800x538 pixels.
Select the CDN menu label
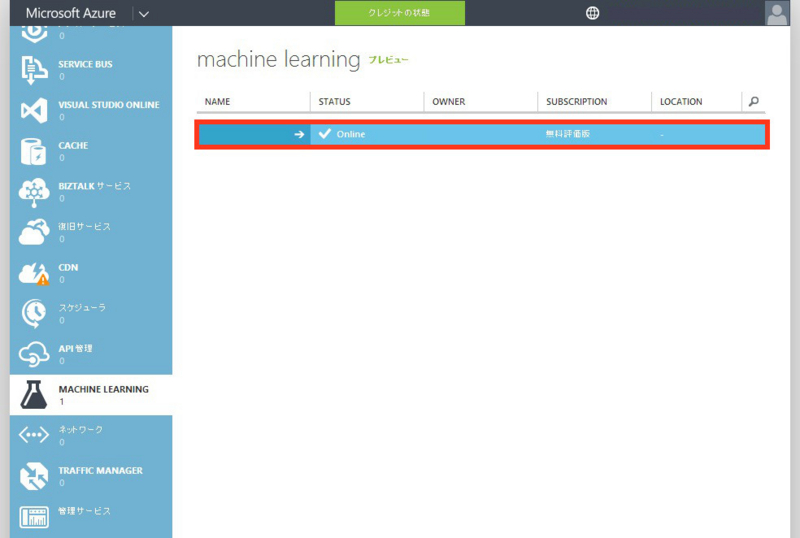tap(68, 267)
